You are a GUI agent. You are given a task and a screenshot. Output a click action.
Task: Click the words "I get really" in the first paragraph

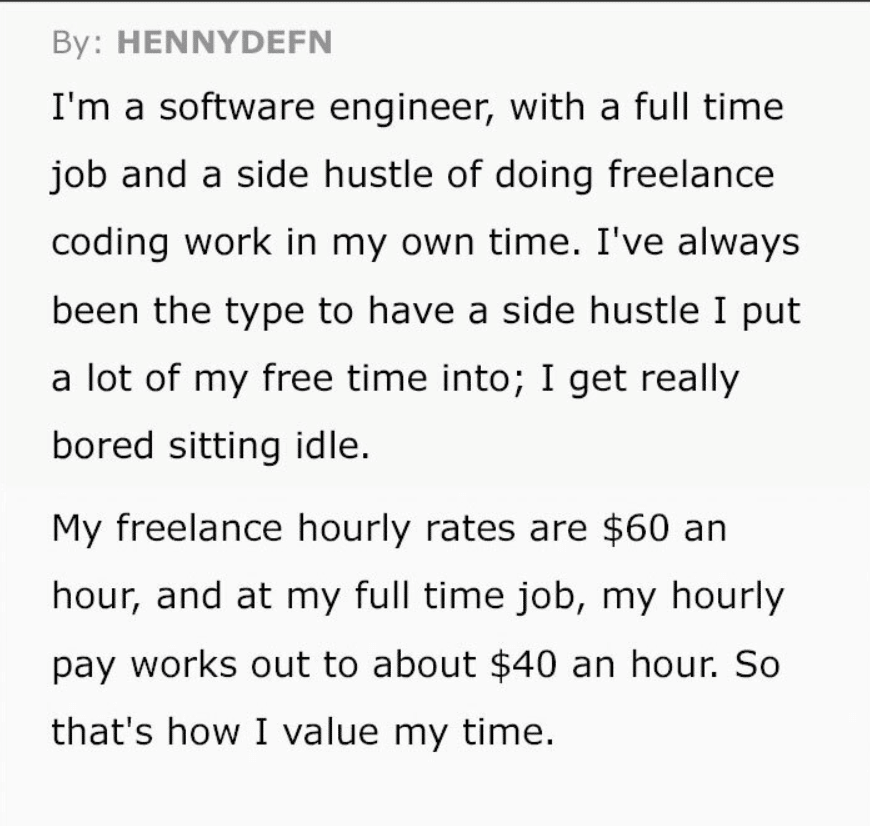[x=639, y=380]
